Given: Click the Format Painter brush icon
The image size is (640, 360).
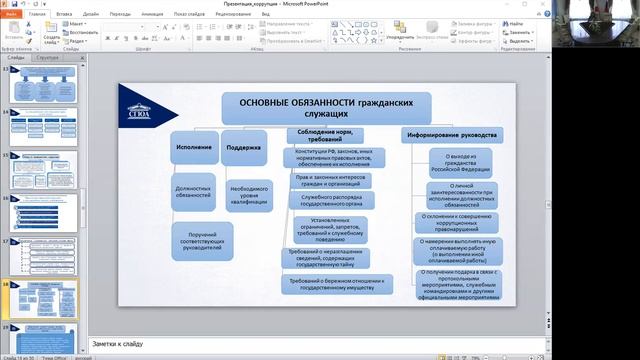Looking at the screenshot, I should click(29, 41).
